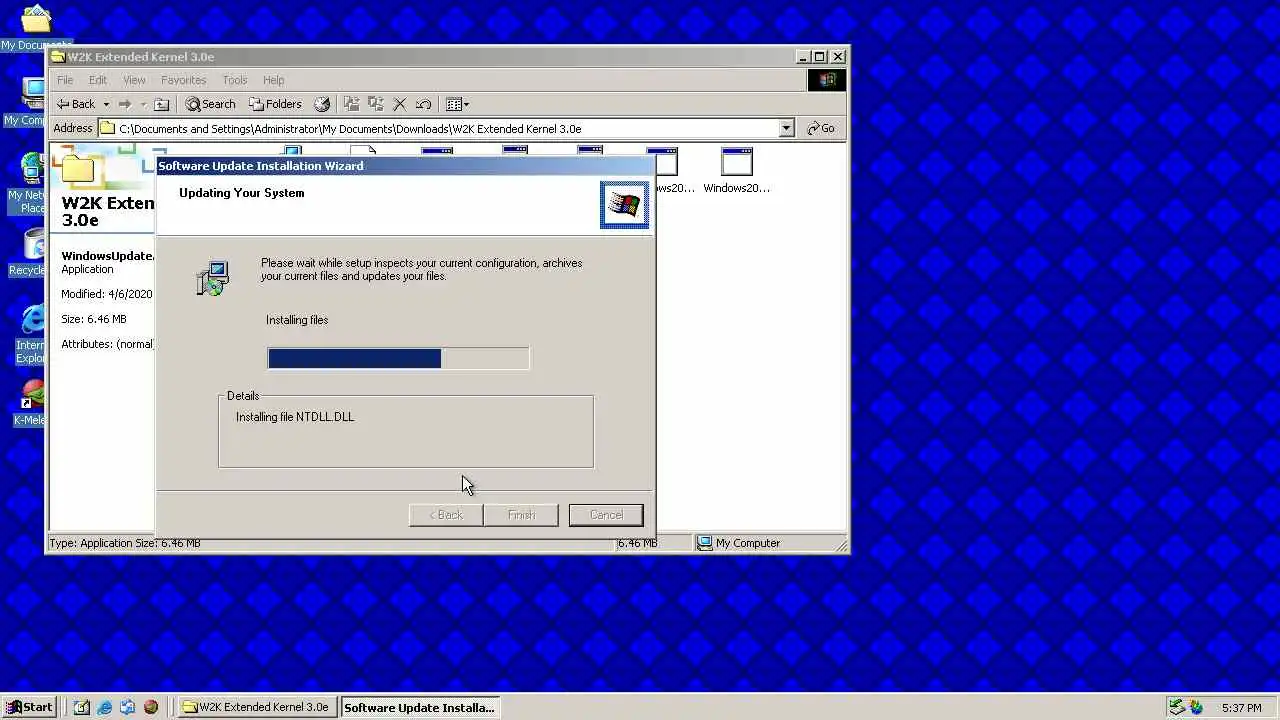
Task: Open the Edit menu
Action: [98, 80]
